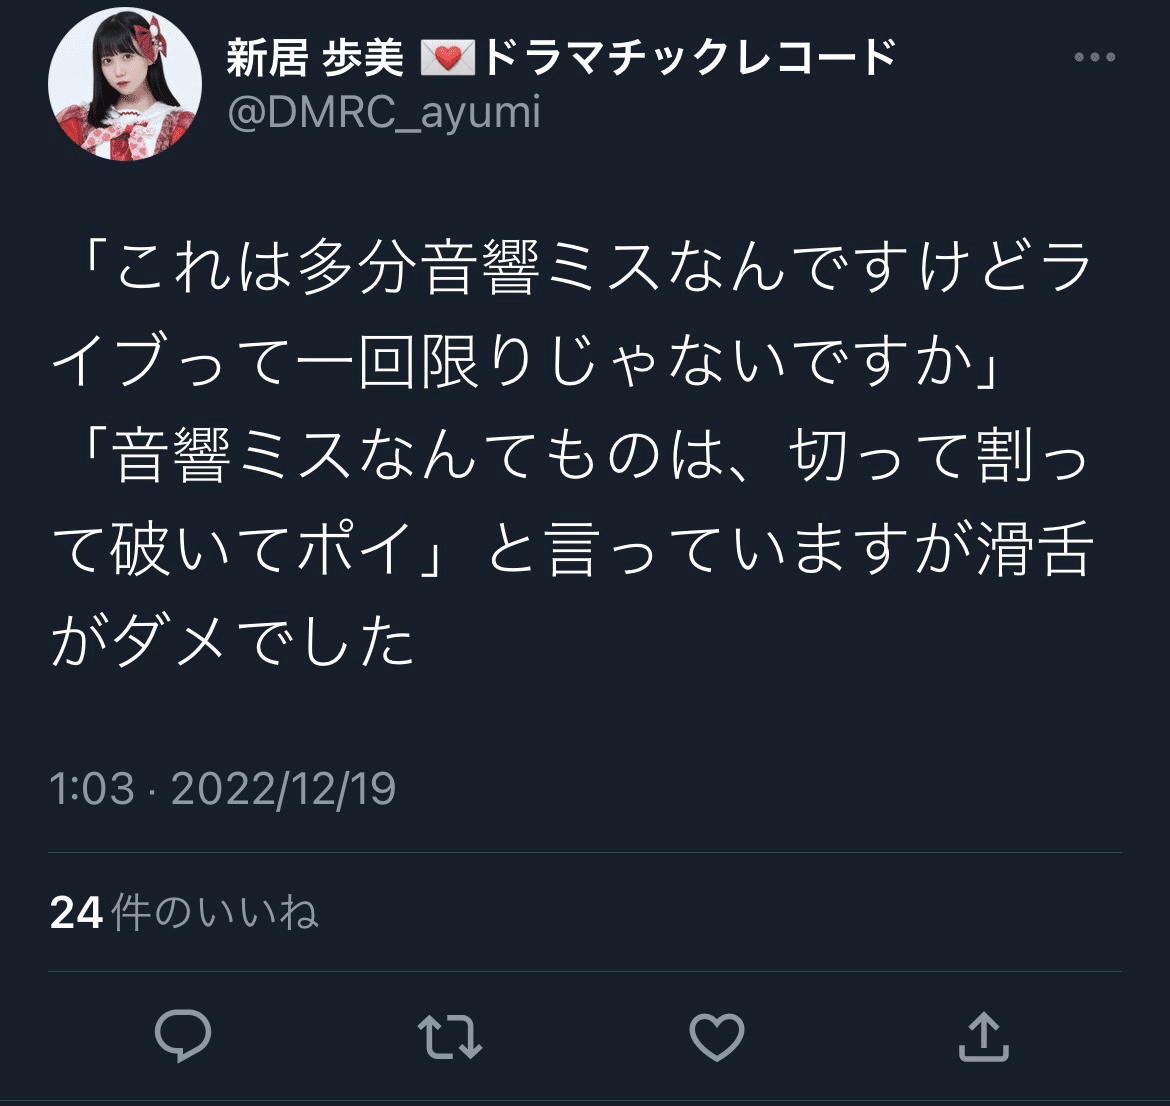Click the bold 24 likes count
This screenshot has width=1170, height=1106.
pyautogui.click(x=76, y=913)
